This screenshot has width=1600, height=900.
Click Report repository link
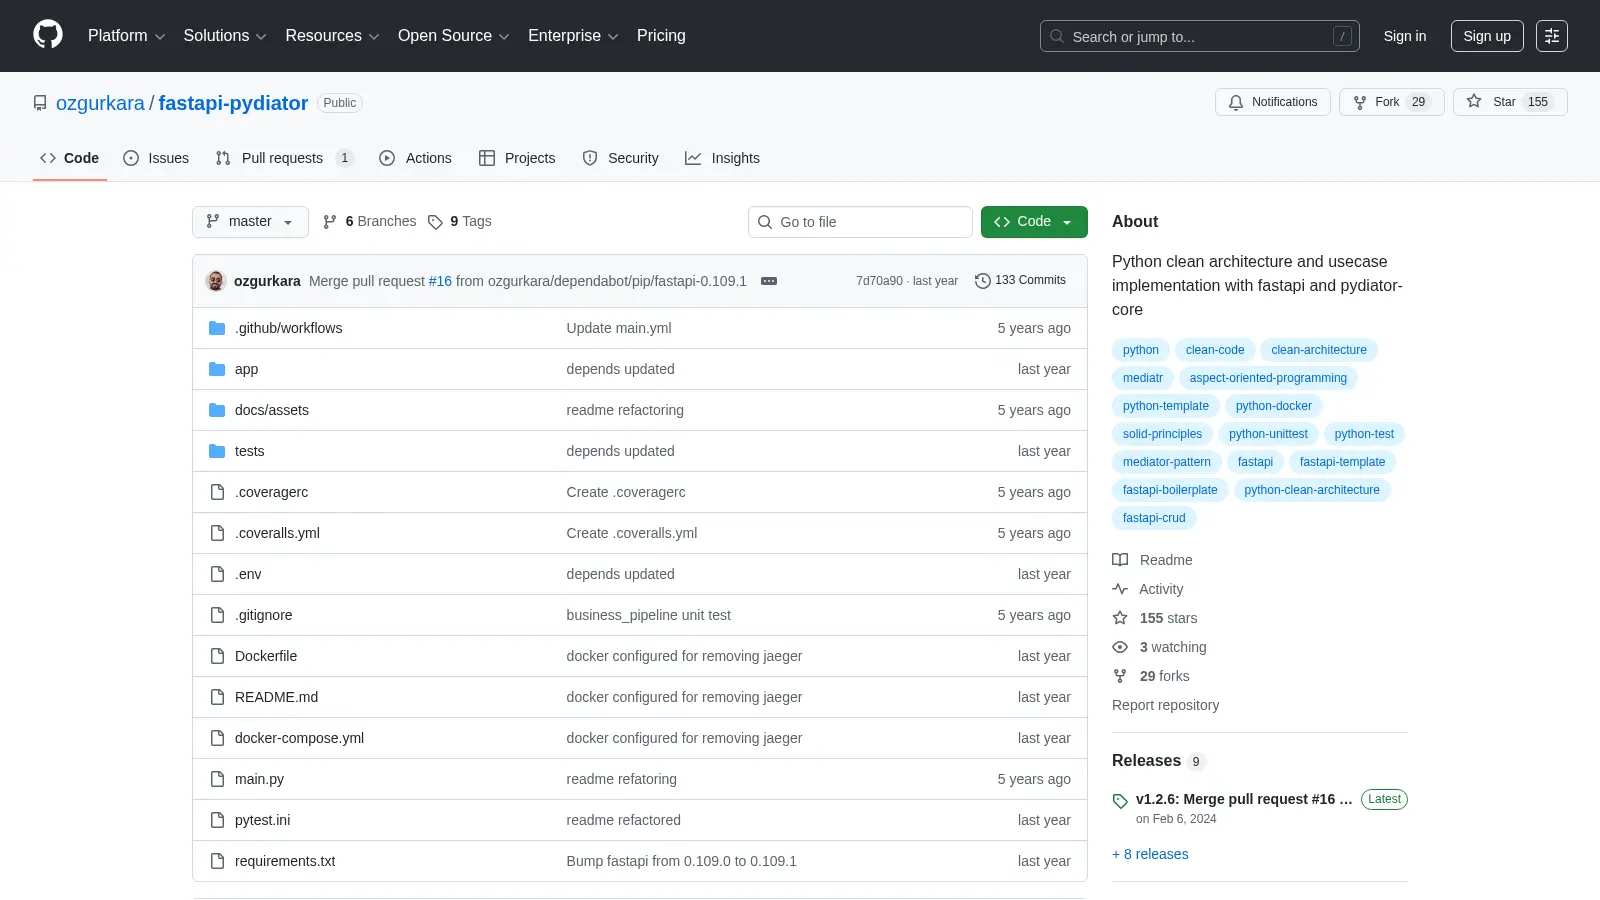[1165, 705]
